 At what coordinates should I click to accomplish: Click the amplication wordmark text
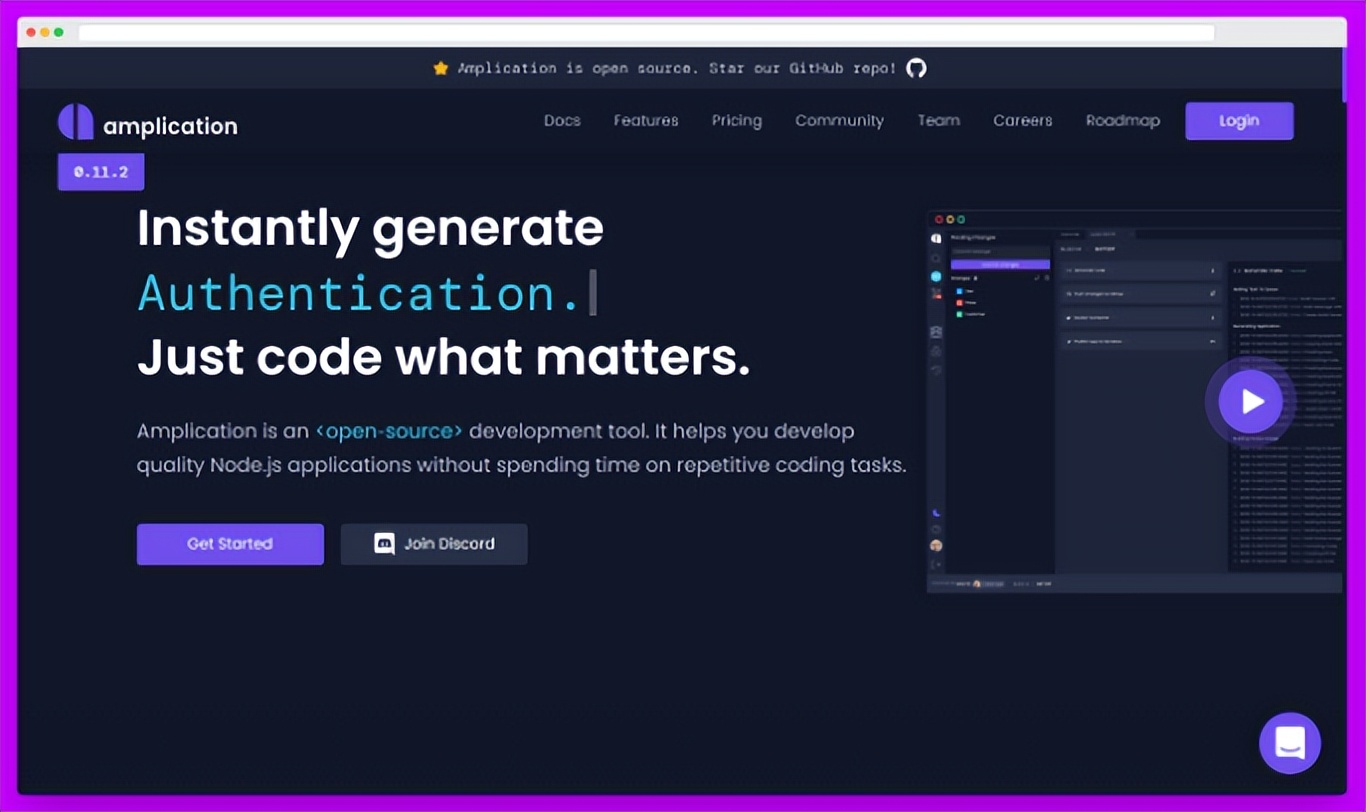point(170,127)
